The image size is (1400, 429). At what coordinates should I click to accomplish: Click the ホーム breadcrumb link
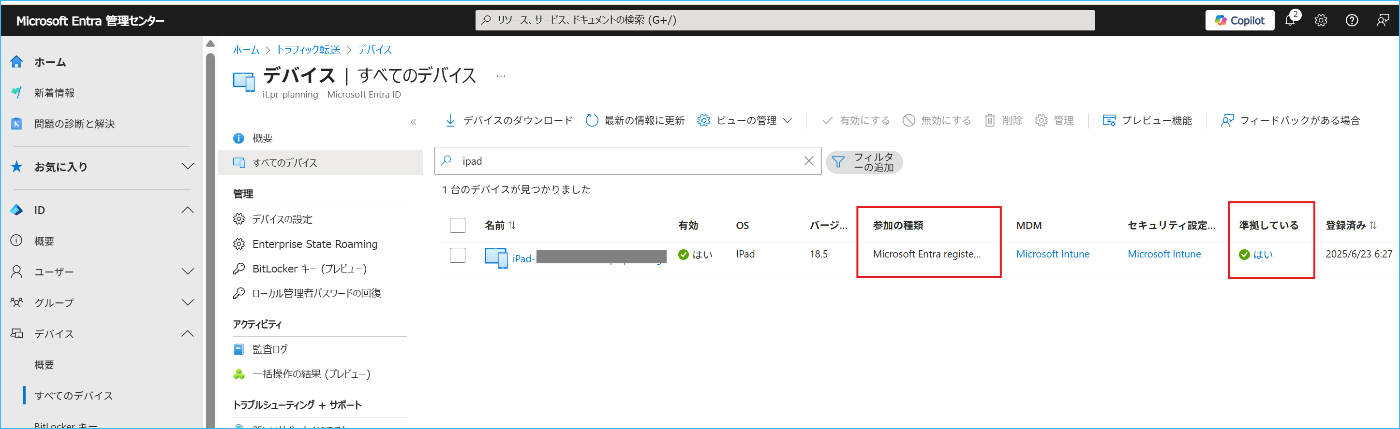pos(246,49)
